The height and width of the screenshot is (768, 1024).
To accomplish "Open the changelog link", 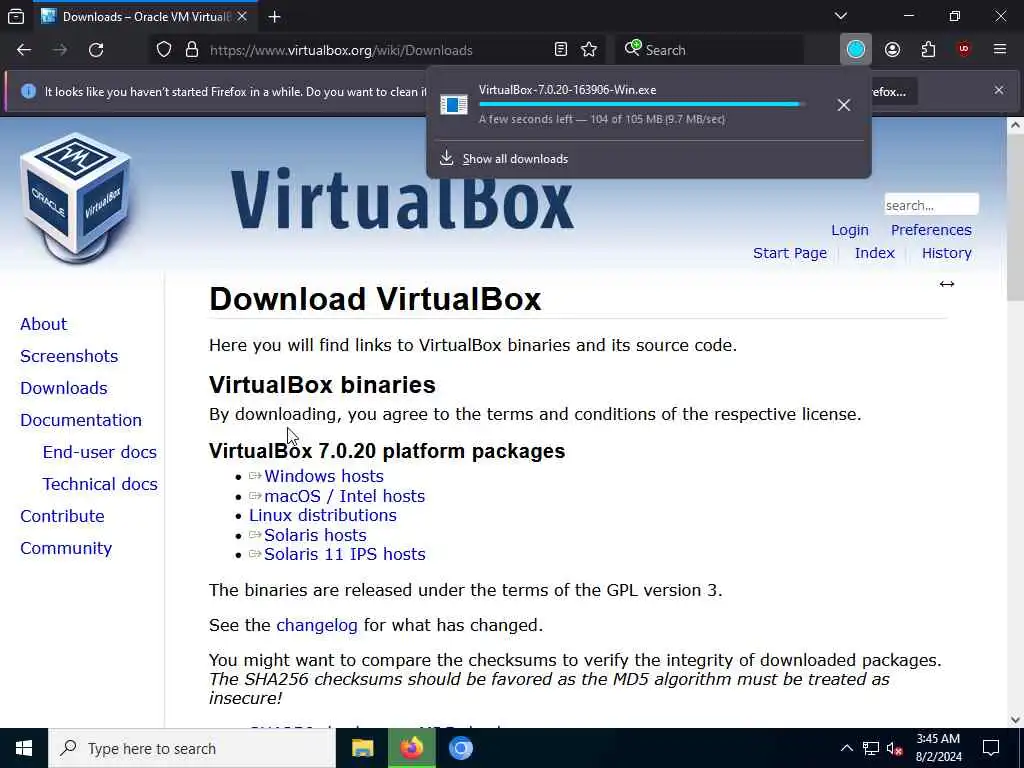I will (x=317, y=625).
